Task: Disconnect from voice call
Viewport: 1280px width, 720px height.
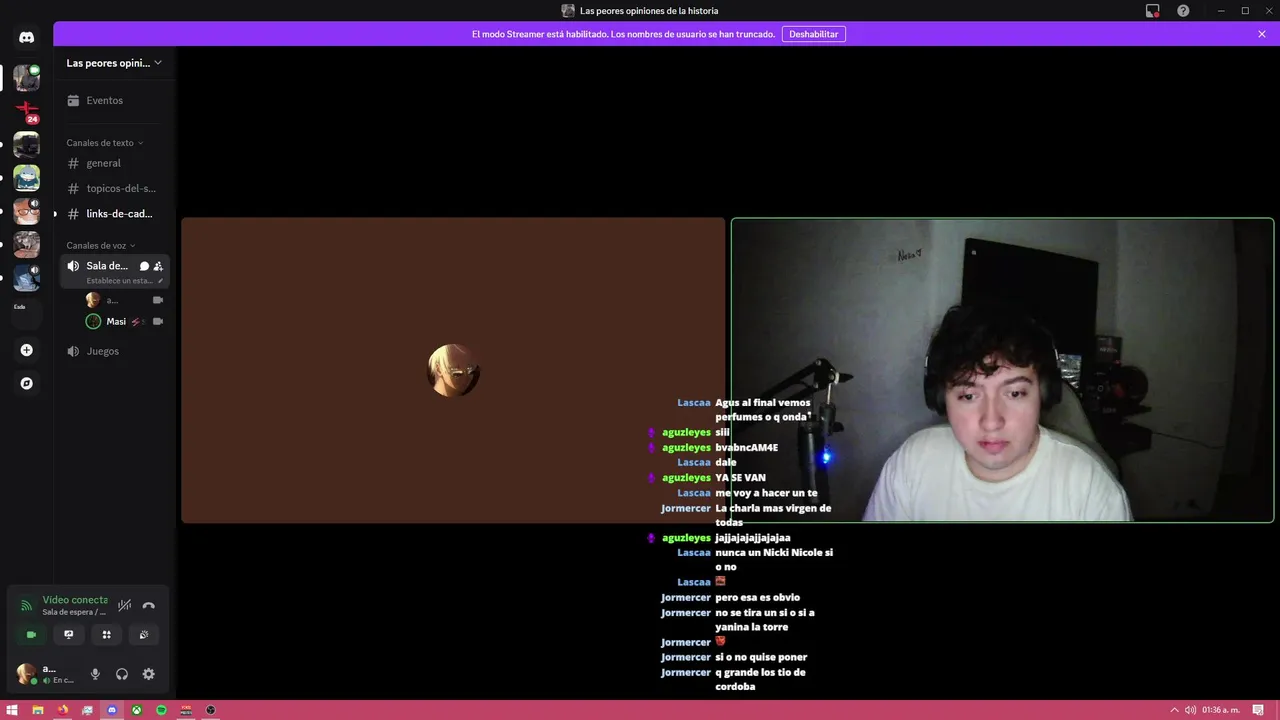Action: [x=149, y=605]
